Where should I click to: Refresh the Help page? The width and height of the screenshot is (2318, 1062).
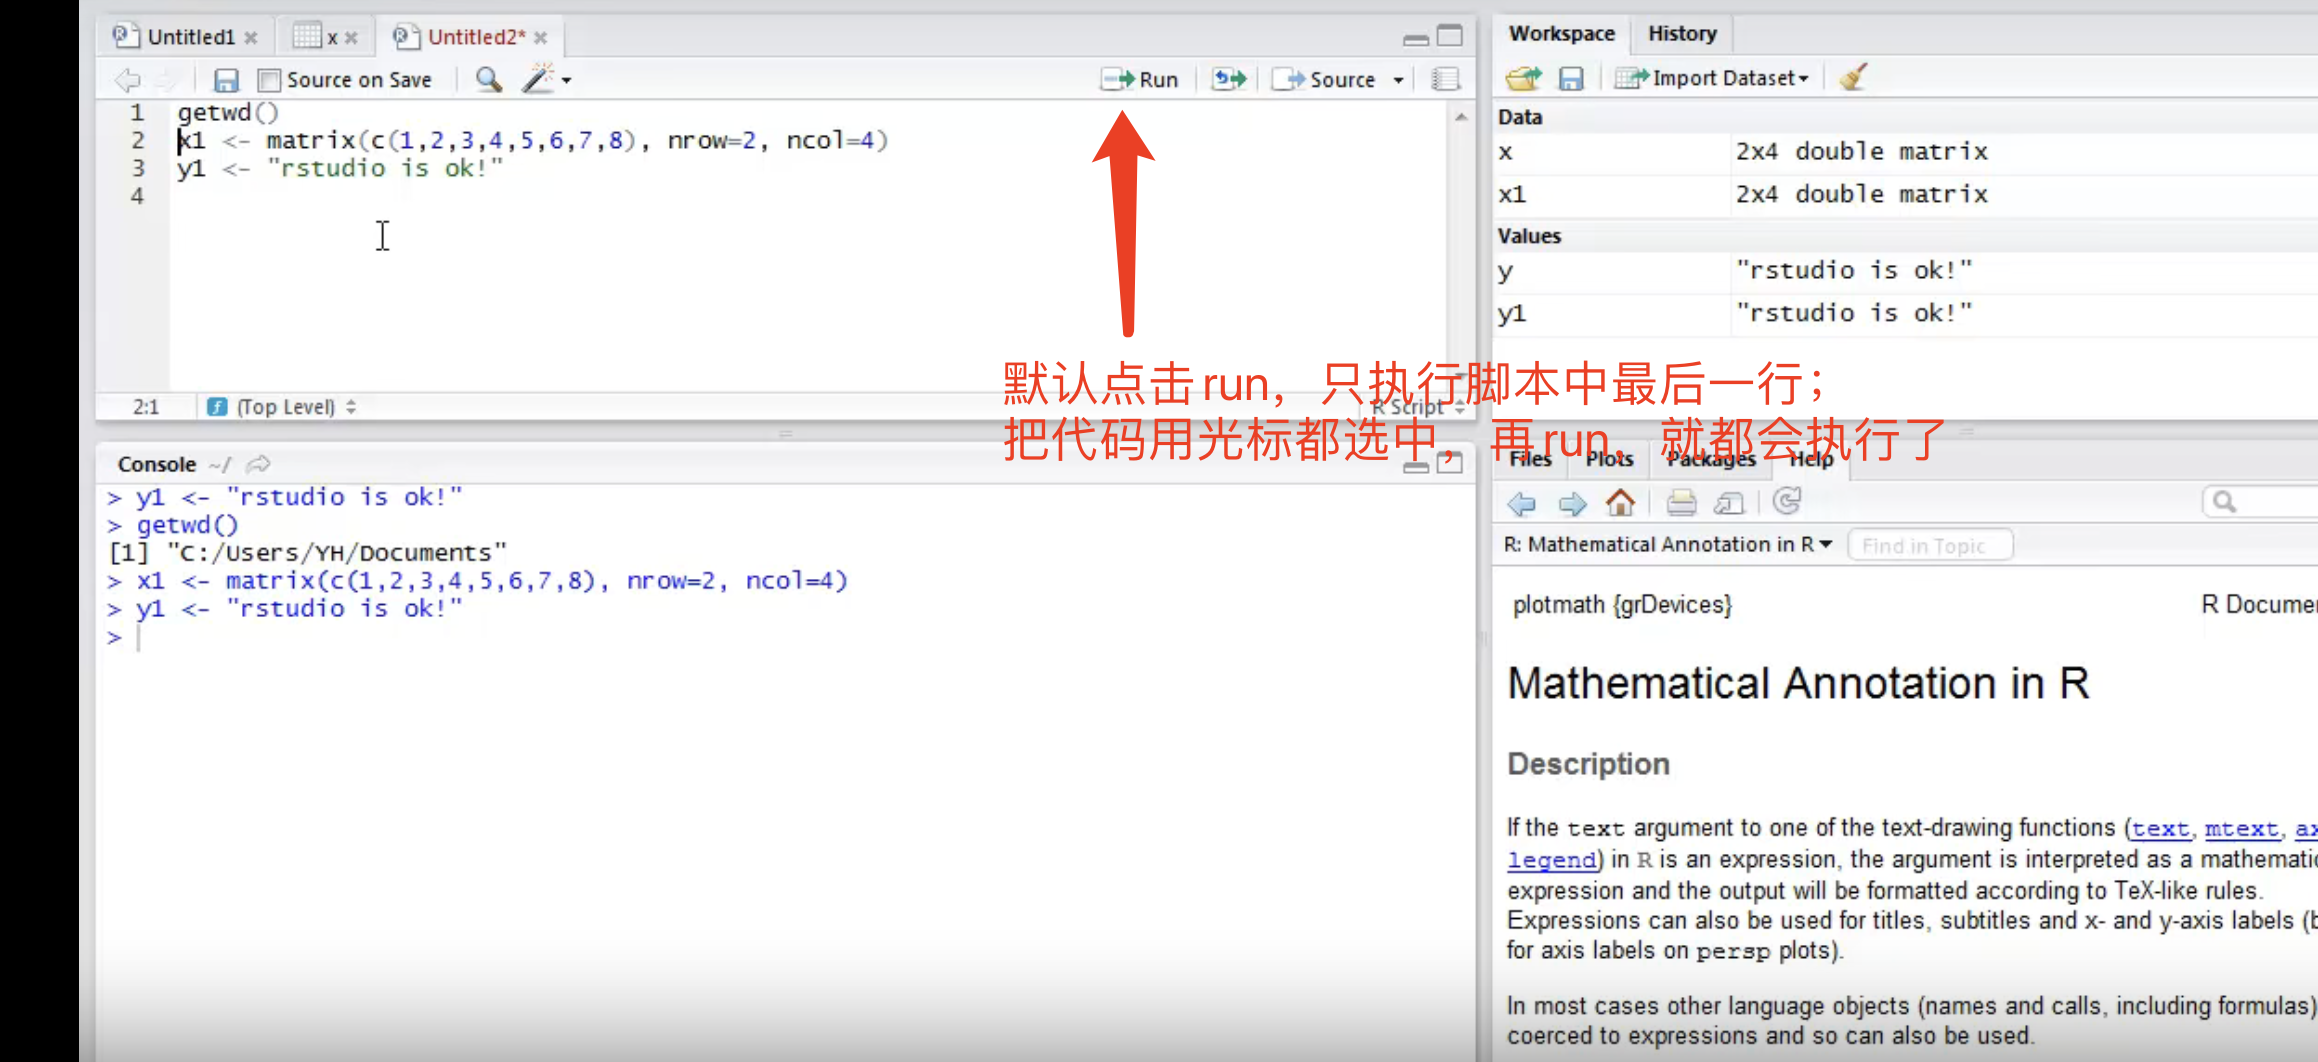(1787, 504)
